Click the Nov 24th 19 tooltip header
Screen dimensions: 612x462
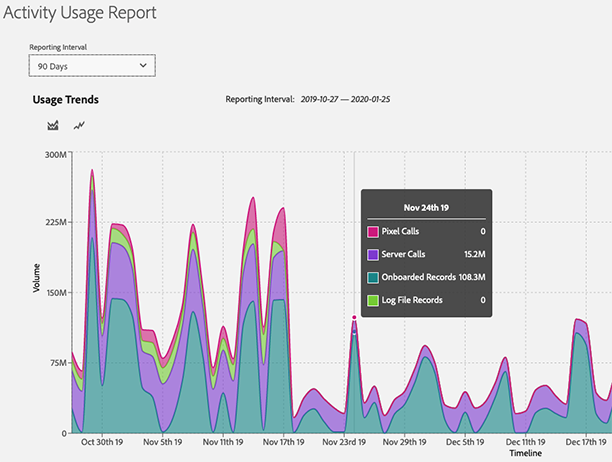tap(426, 208)
